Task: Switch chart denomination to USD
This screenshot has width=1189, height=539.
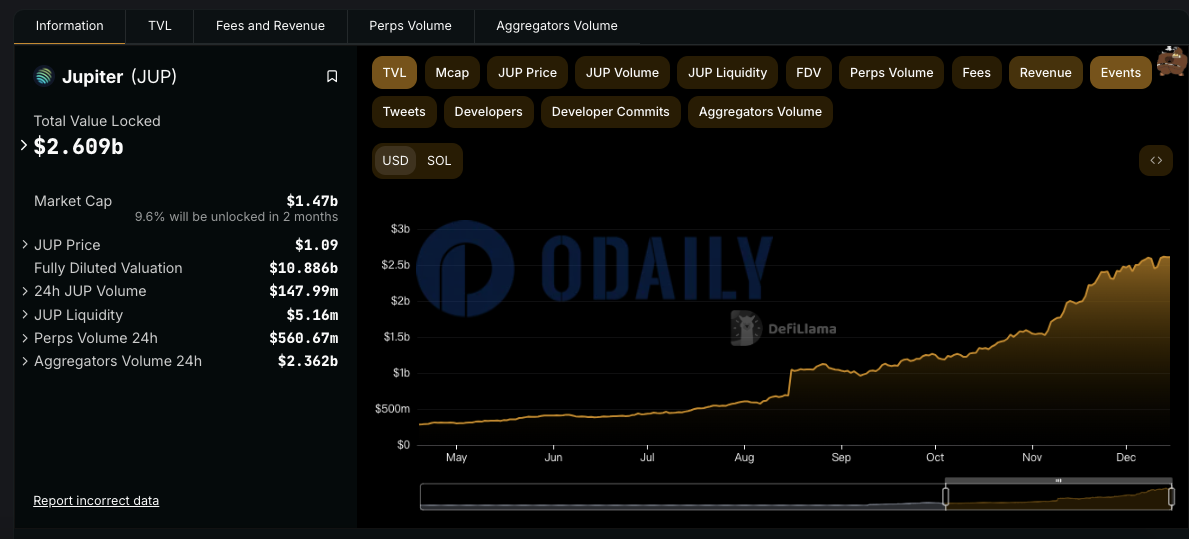Action: pyautogui.click(x=395, y=161)
